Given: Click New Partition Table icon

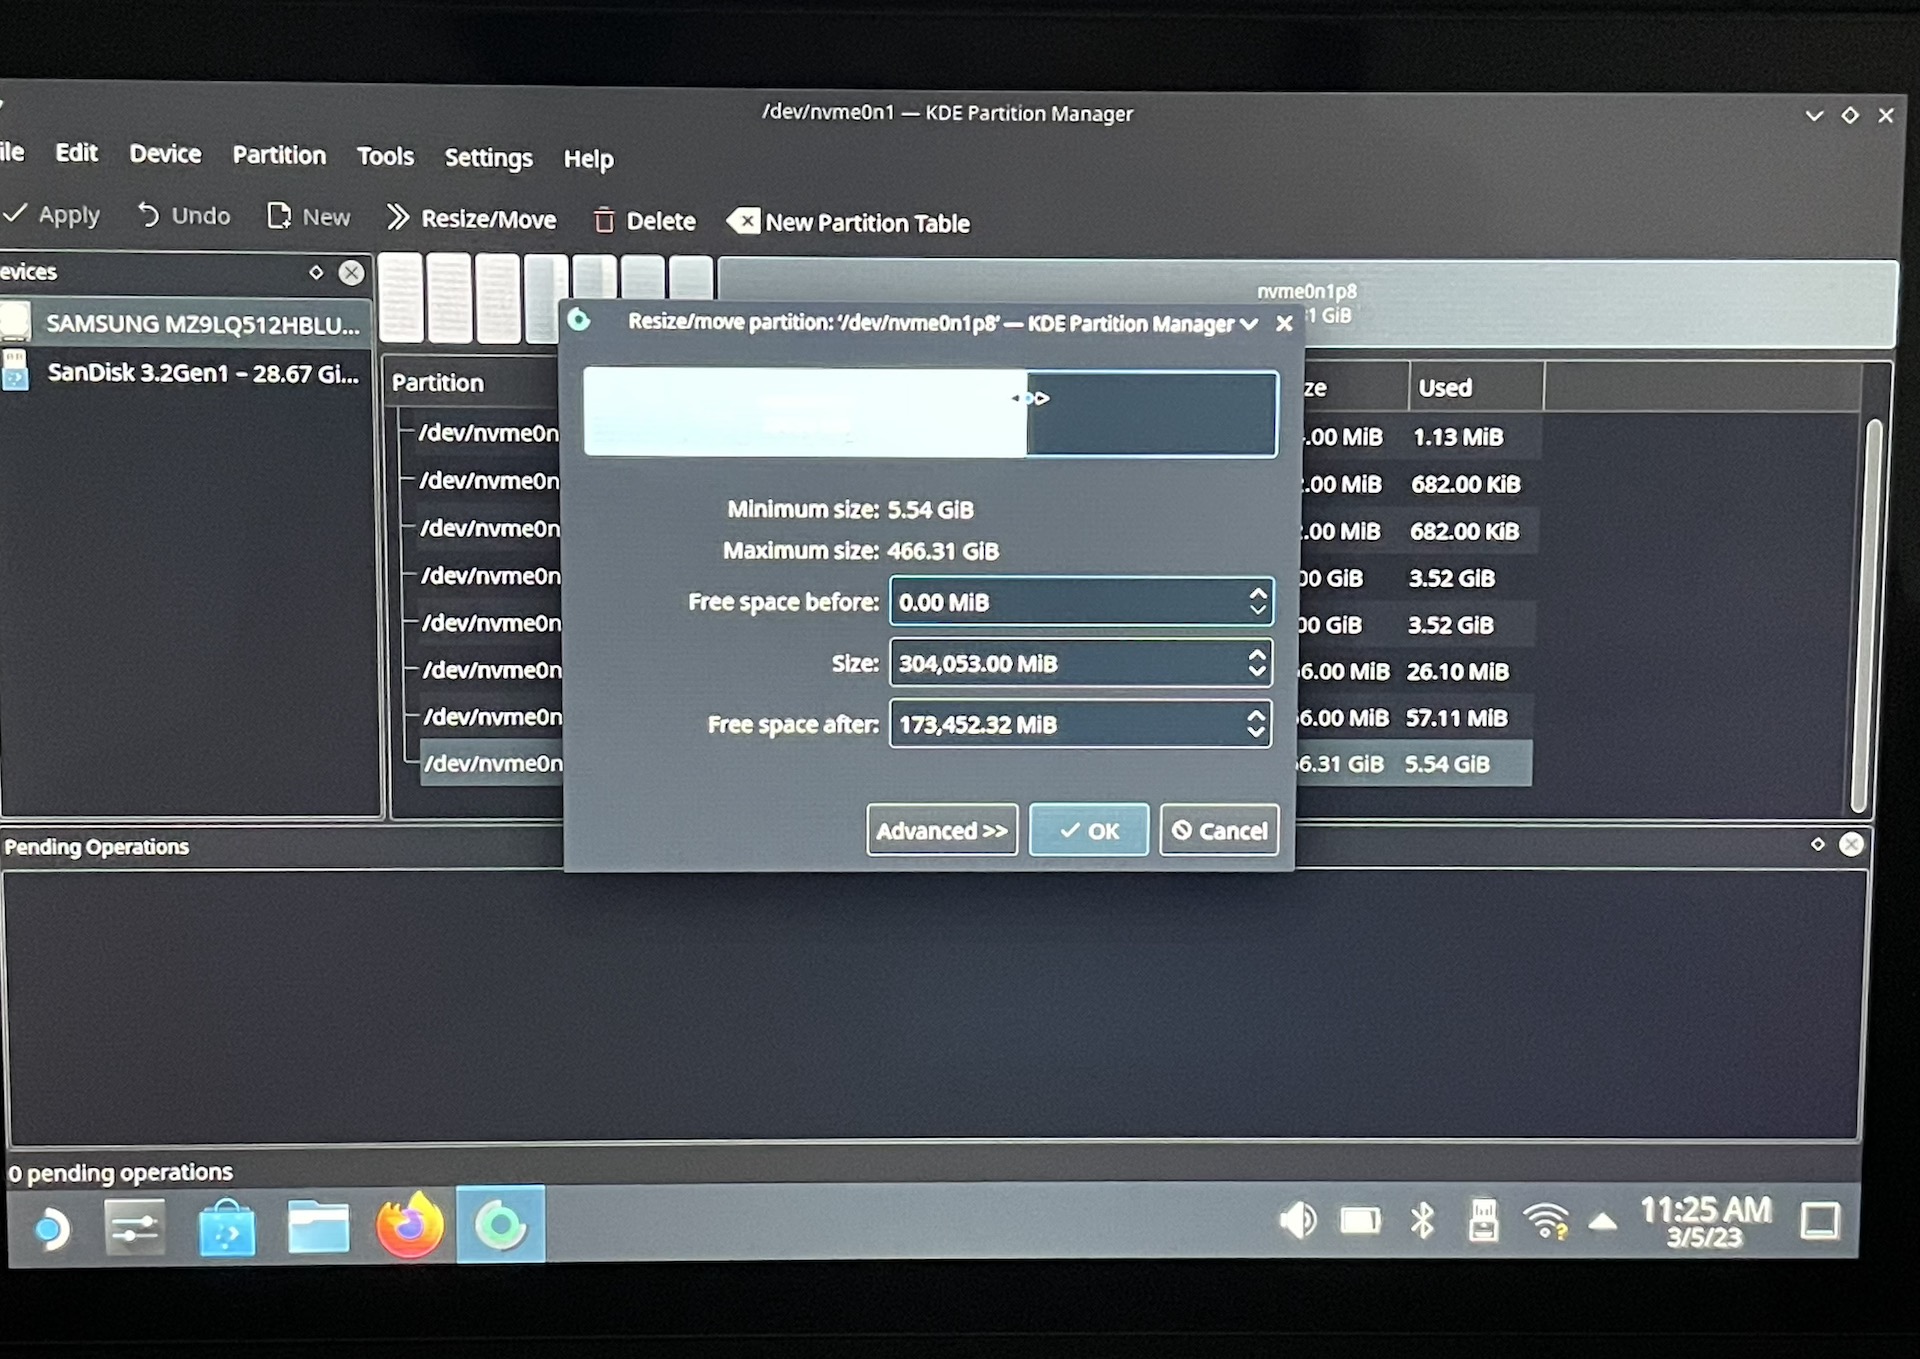Looking at the screenshot, I should pos(743,221).
